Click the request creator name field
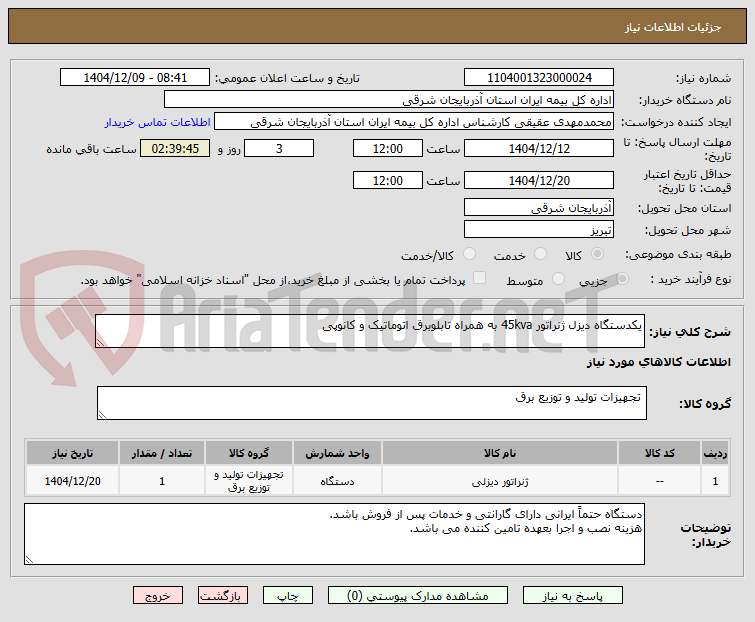 click(414, 122)
